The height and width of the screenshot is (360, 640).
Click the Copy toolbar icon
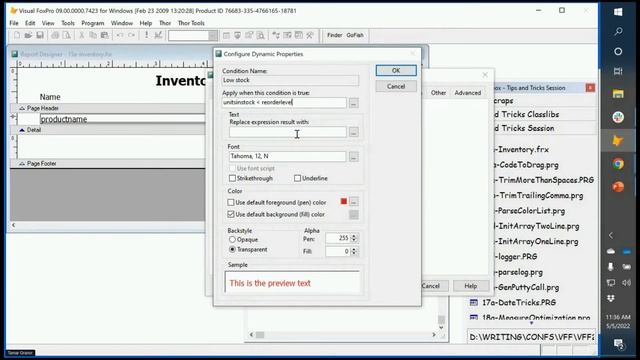[x=93, y=36]
